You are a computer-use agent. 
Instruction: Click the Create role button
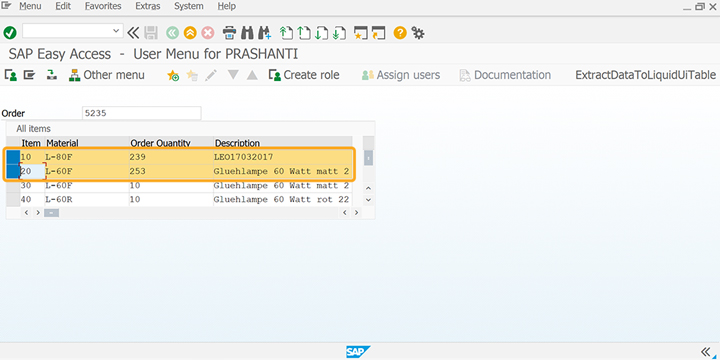pos(304,75)
